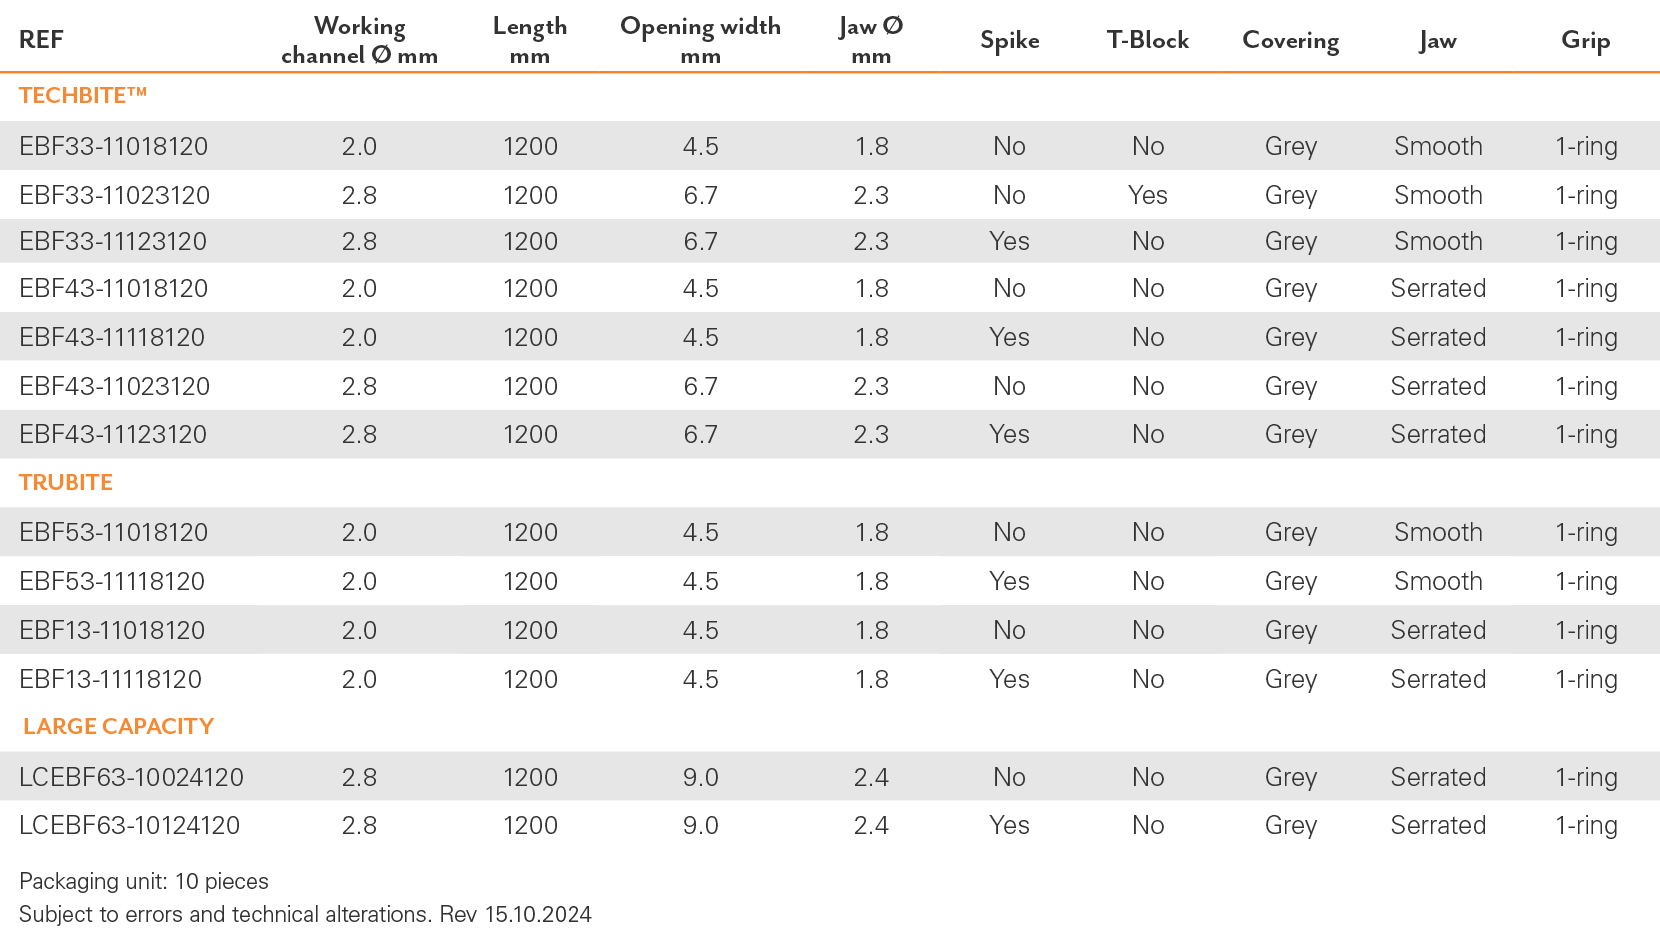Click reference EBF53-11018120
Viewport: 1660px width, 947px height.
pos(114,532)
